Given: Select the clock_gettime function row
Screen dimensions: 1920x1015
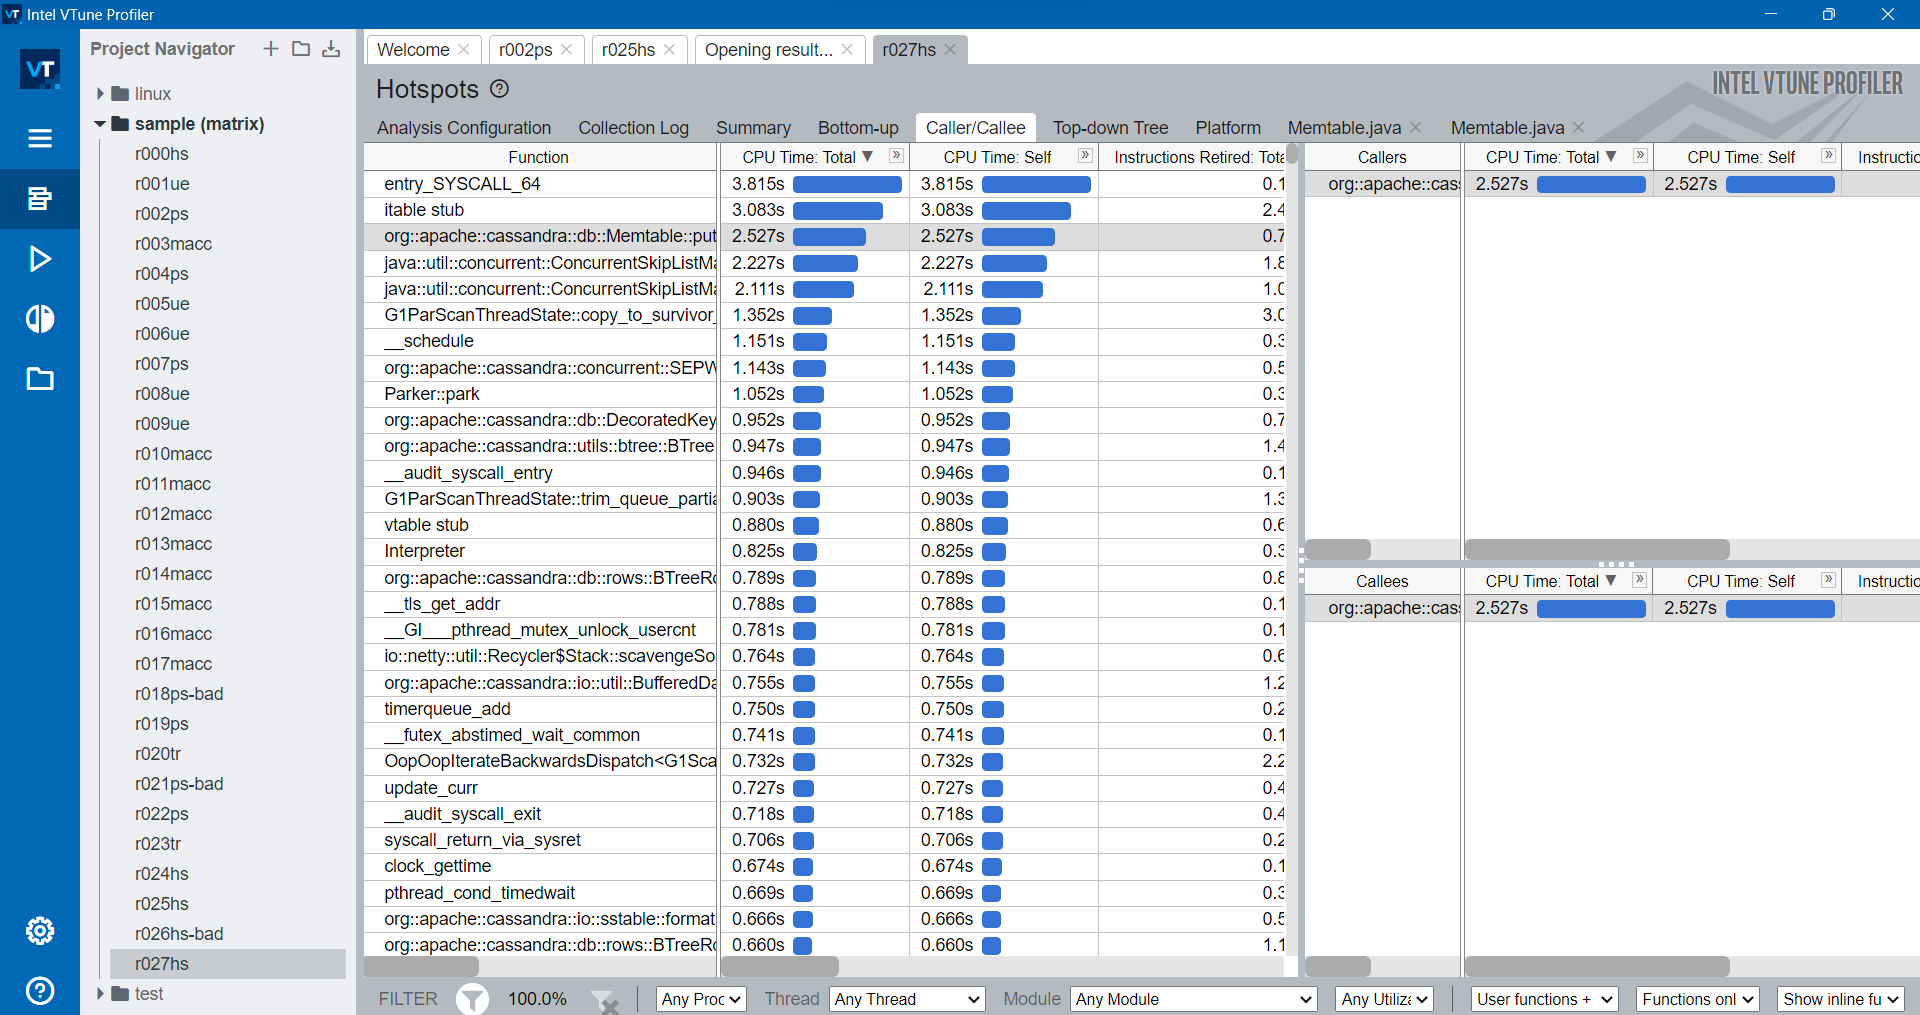Looking at the screenshot, I should click(x=825, y=866).
